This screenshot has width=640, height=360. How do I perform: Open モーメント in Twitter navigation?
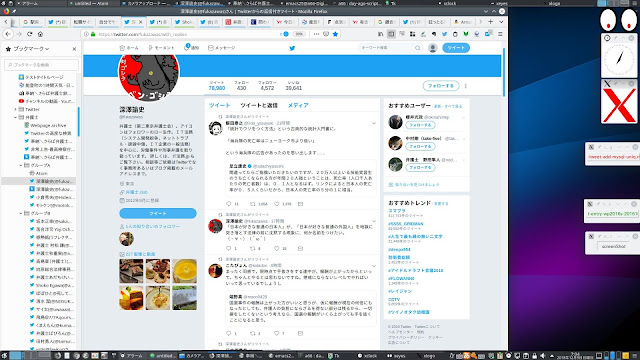pos(162,48)
